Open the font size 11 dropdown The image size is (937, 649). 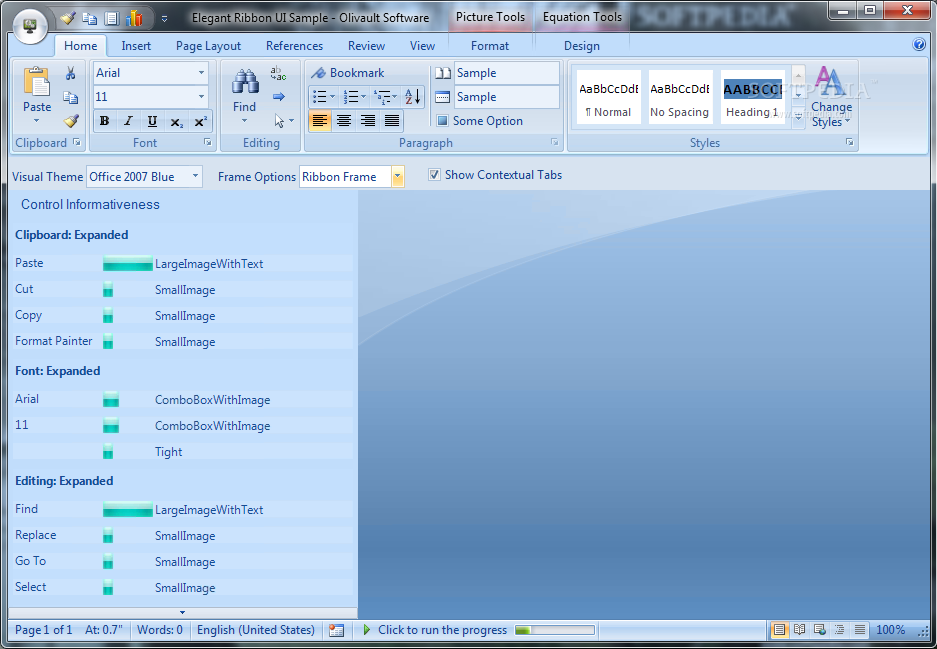(x=201, y=97)
